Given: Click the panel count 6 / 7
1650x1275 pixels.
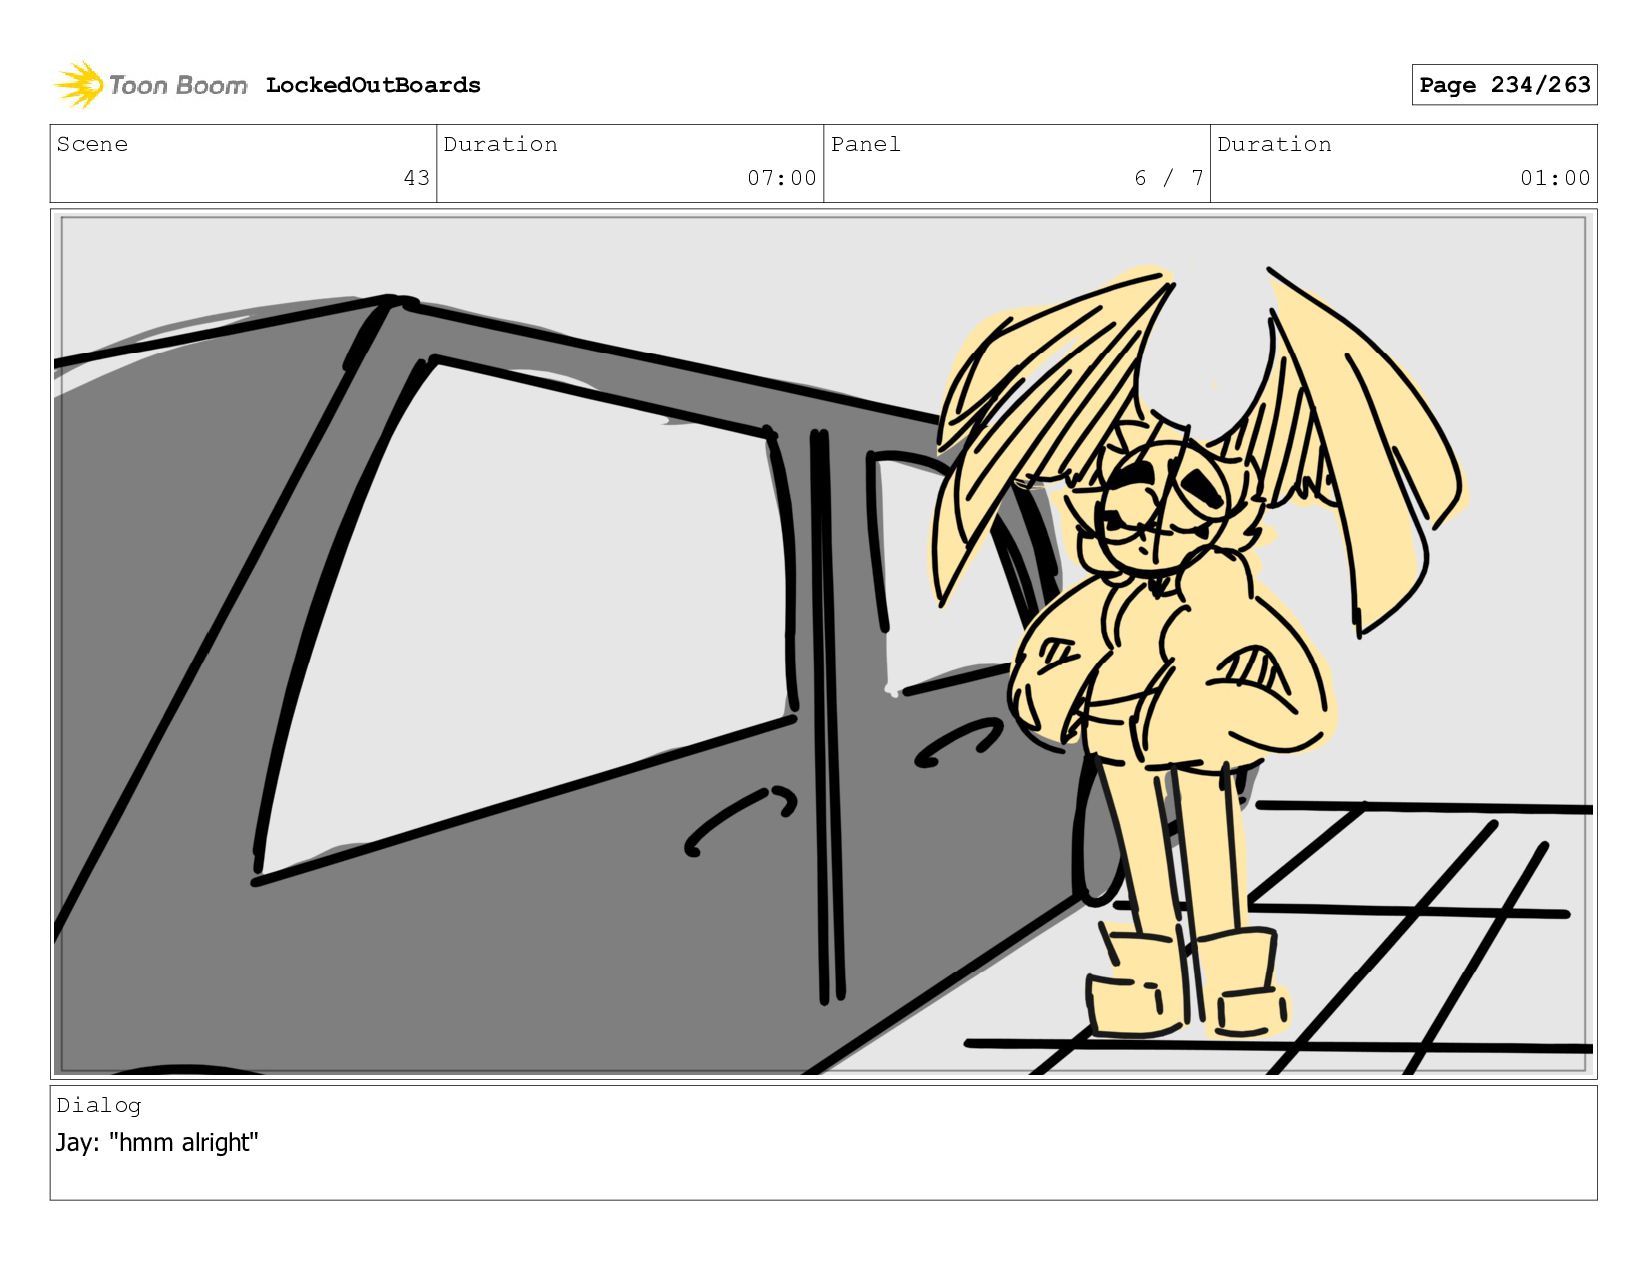Looking at the screenshot, I should (x=1168, y=178).
